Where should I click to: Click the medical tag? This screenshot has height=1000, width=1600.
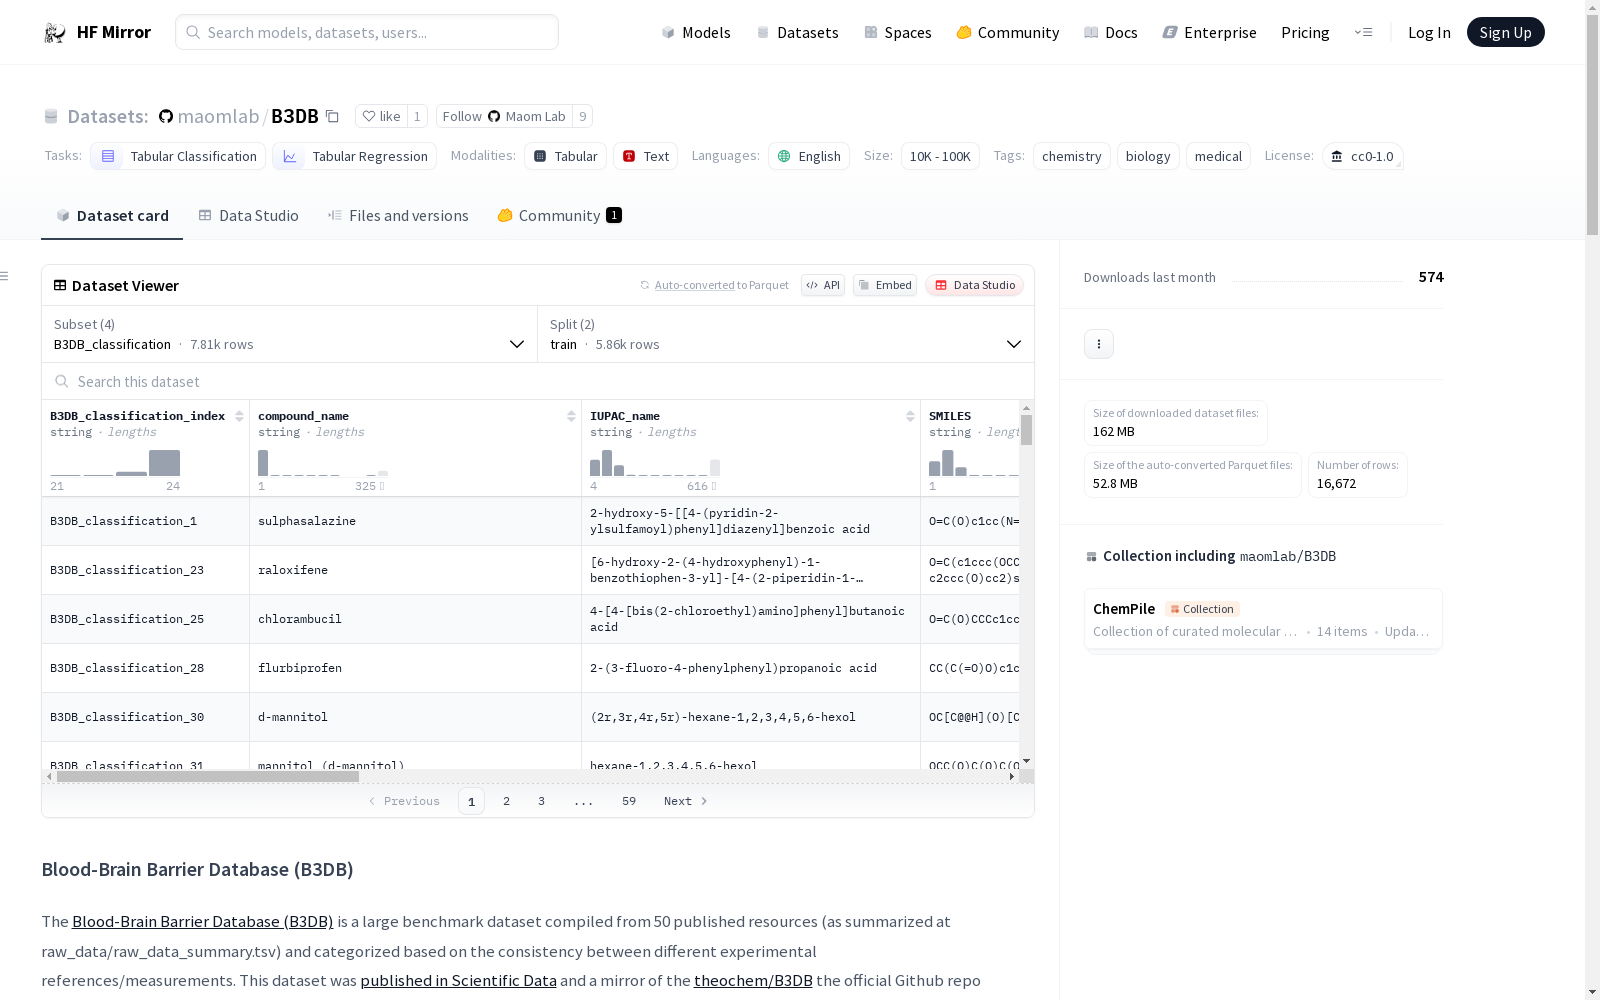[x=1218, y=156]
